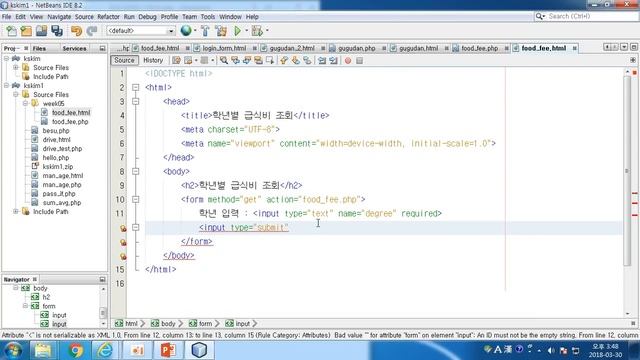This screenshot has height=360, width=640.
Task: Collapse the kskim project node
Action: tap(7, 59)
